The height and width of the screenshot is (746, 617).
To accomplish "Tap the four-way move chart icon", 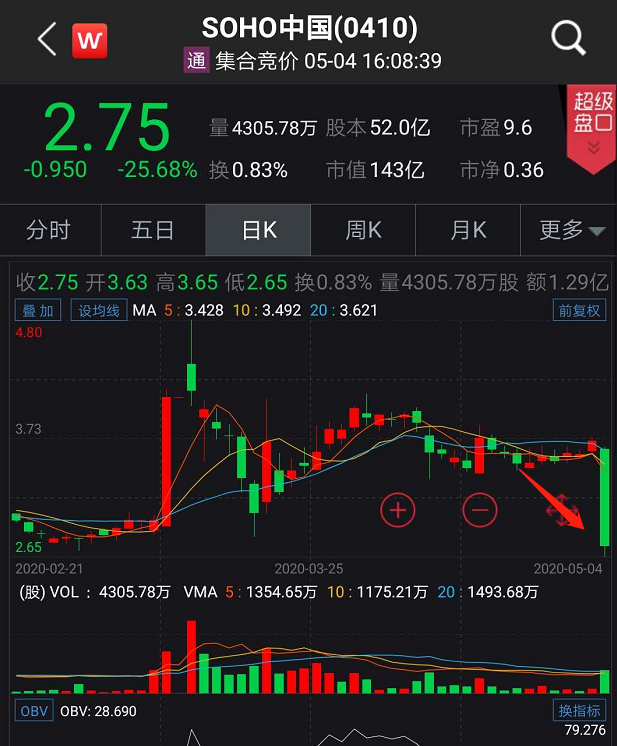I will [562, 510].
